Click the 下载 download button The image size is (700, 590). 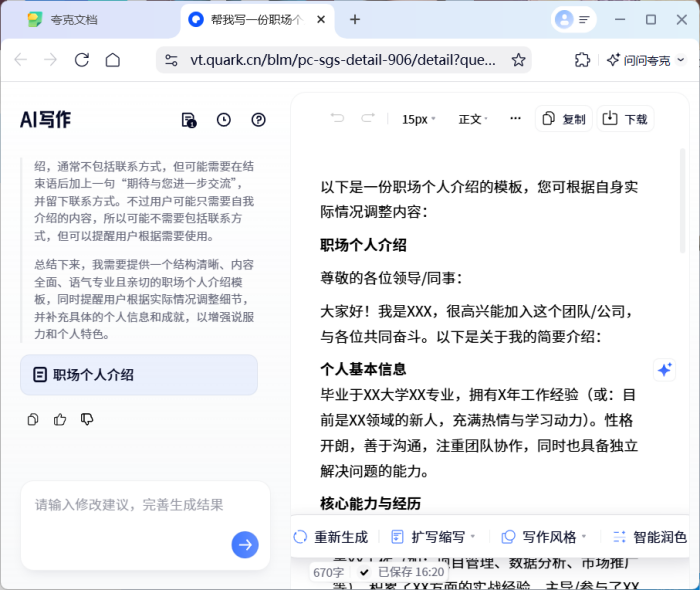[x=625, y=119]
